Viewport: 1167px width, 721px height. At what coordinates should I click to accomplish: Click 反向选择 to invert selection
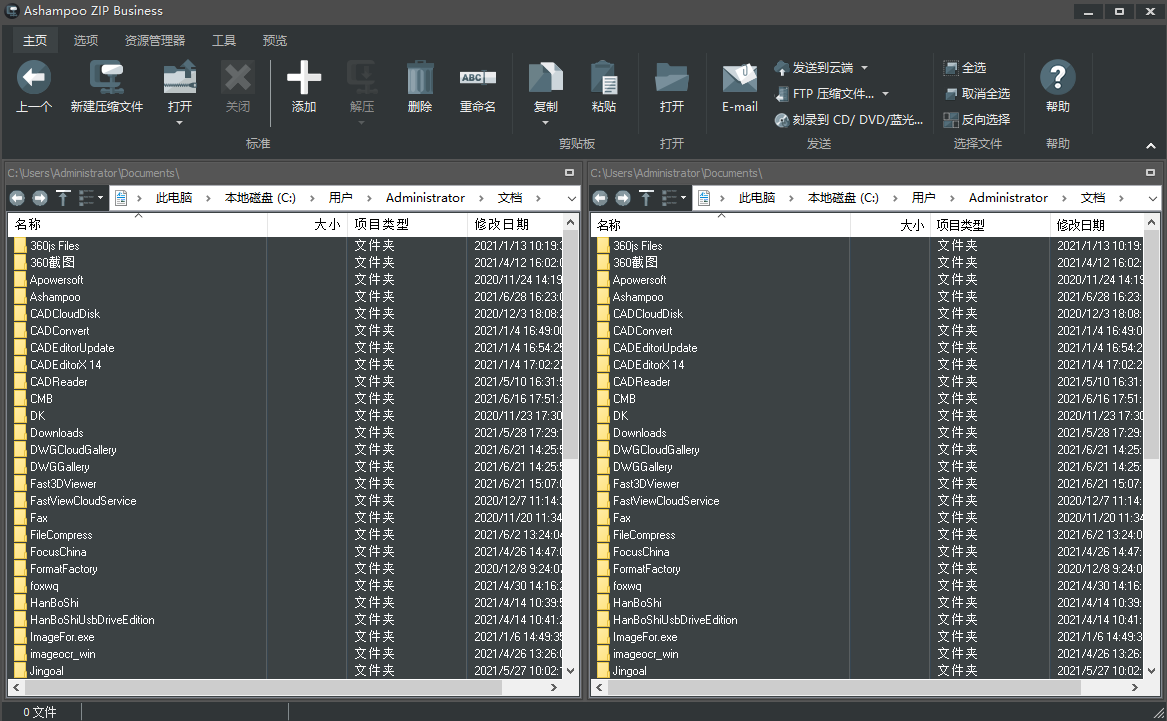[976, 120]
